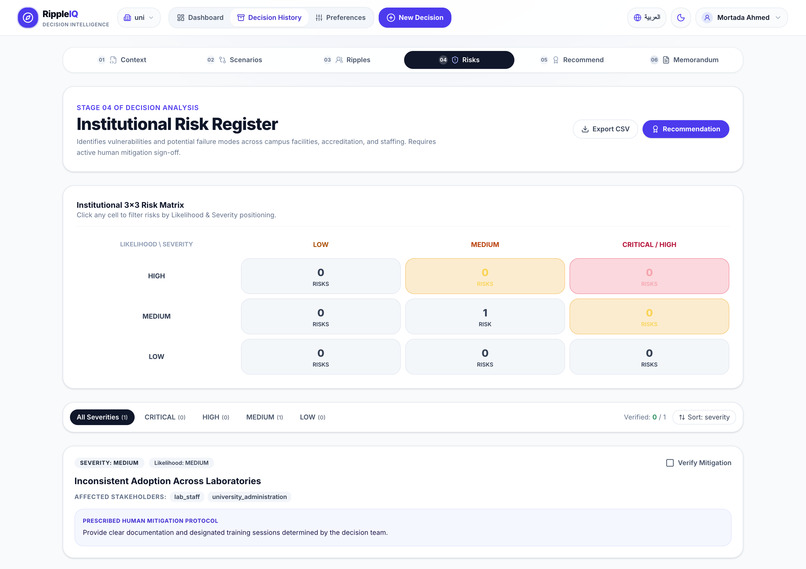
Task: Go to step 01 Context
Action: coord(122,60)
